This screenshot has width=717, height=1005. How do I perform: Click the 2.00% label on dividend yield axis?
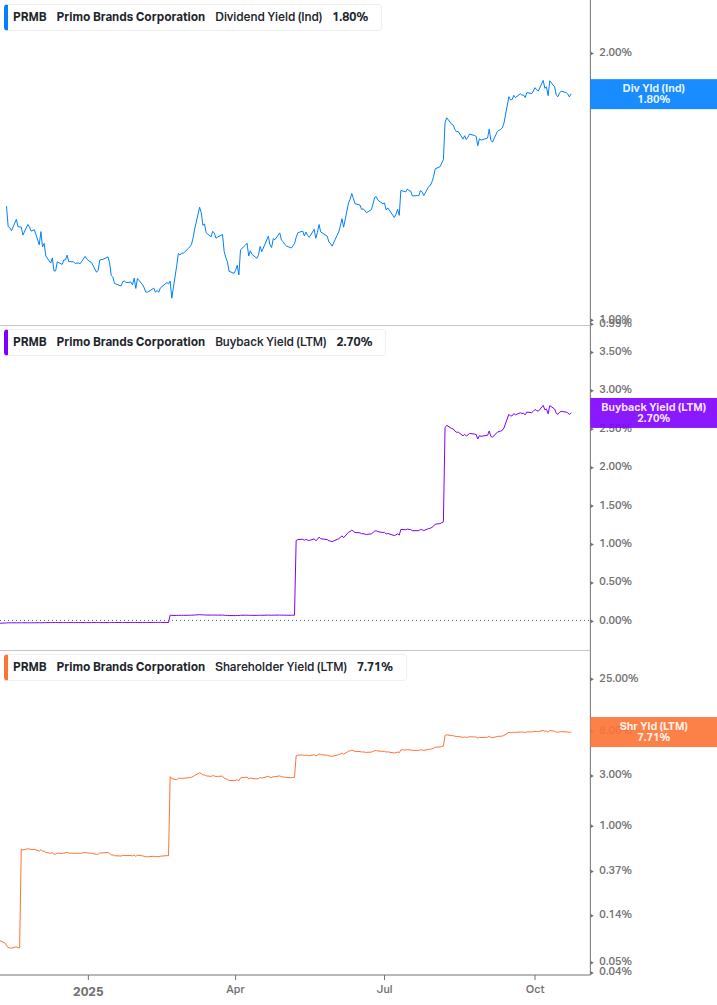tap(614, 53)
